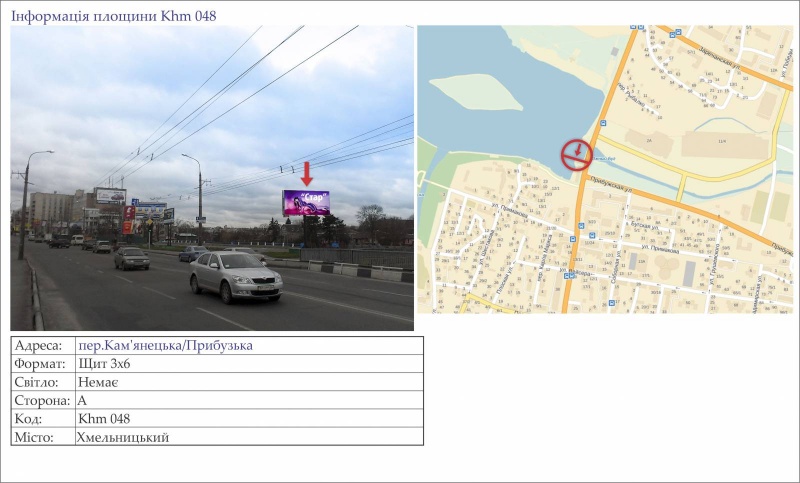Click the "Щит 3x6" format cell
Image resolution: width=800 pixels, height=483 pixels.
104,364
